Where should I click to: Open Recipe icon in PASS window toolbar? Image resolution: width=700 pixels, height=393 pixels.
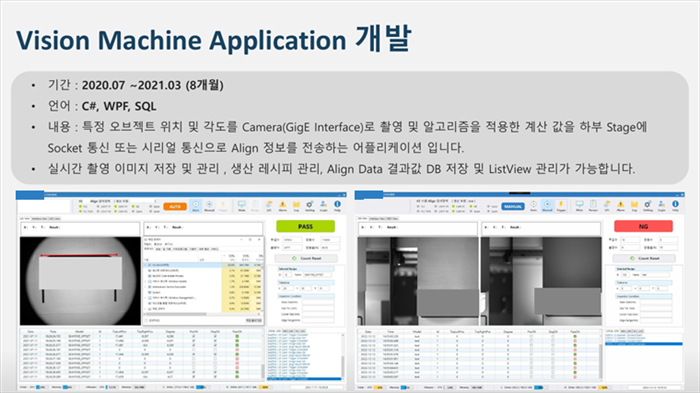255,205
